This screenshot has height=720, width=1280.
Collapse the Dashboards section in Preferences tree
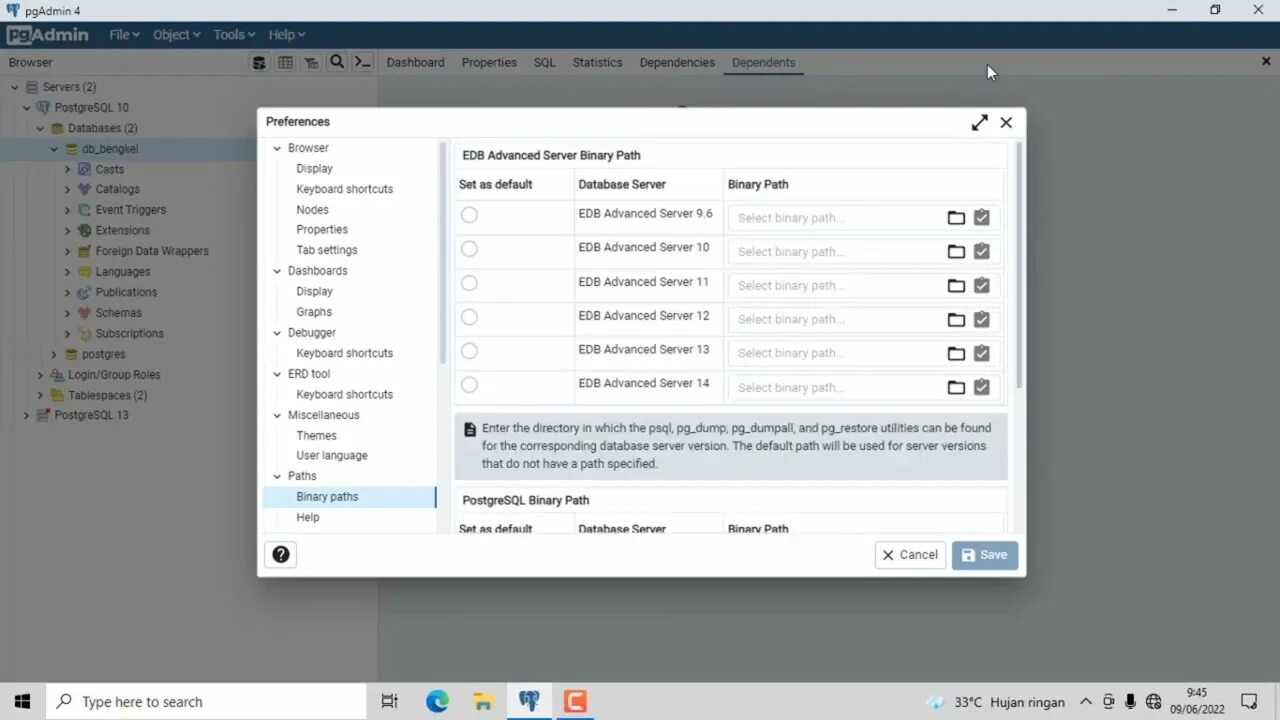pyautogui.click(x=277, y=271)
